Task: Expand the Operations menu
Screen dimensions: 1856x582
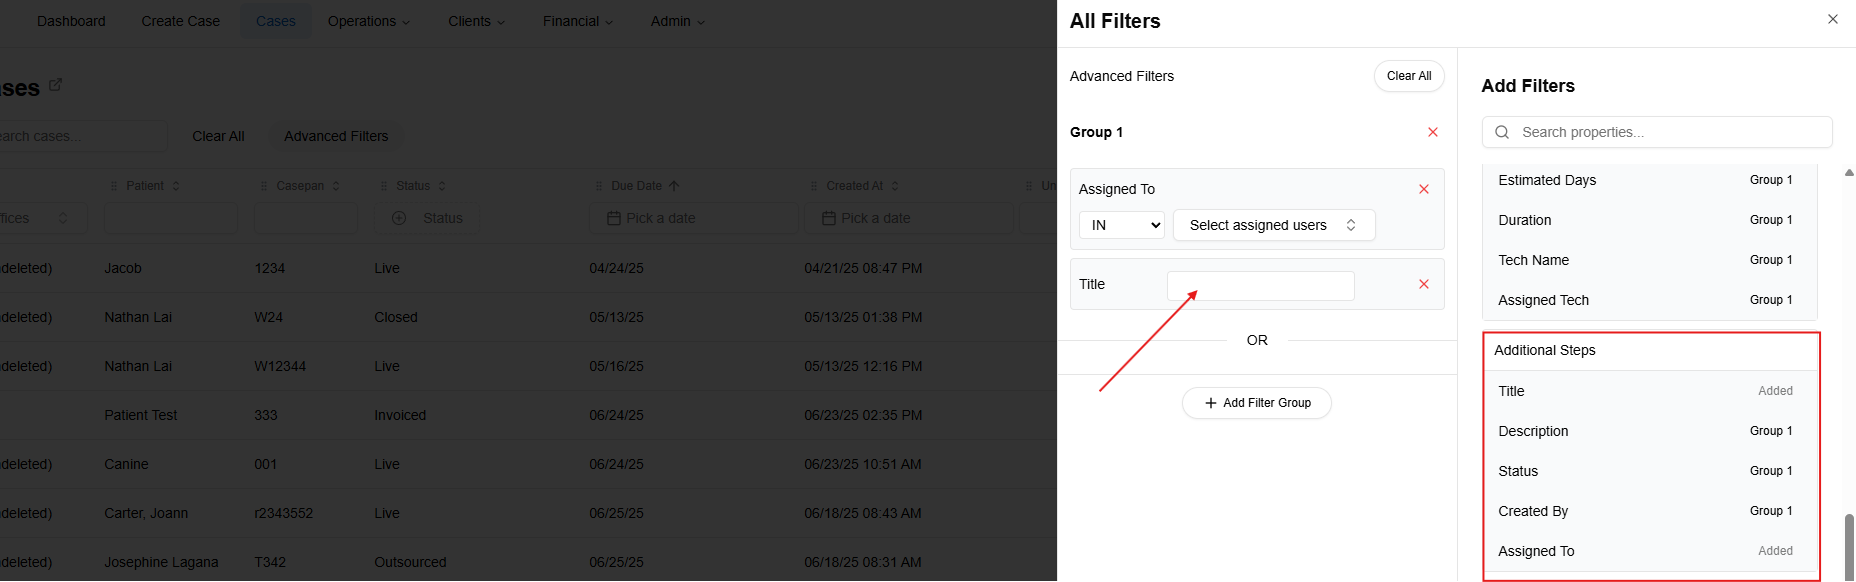Action: [x=368, y=21]
